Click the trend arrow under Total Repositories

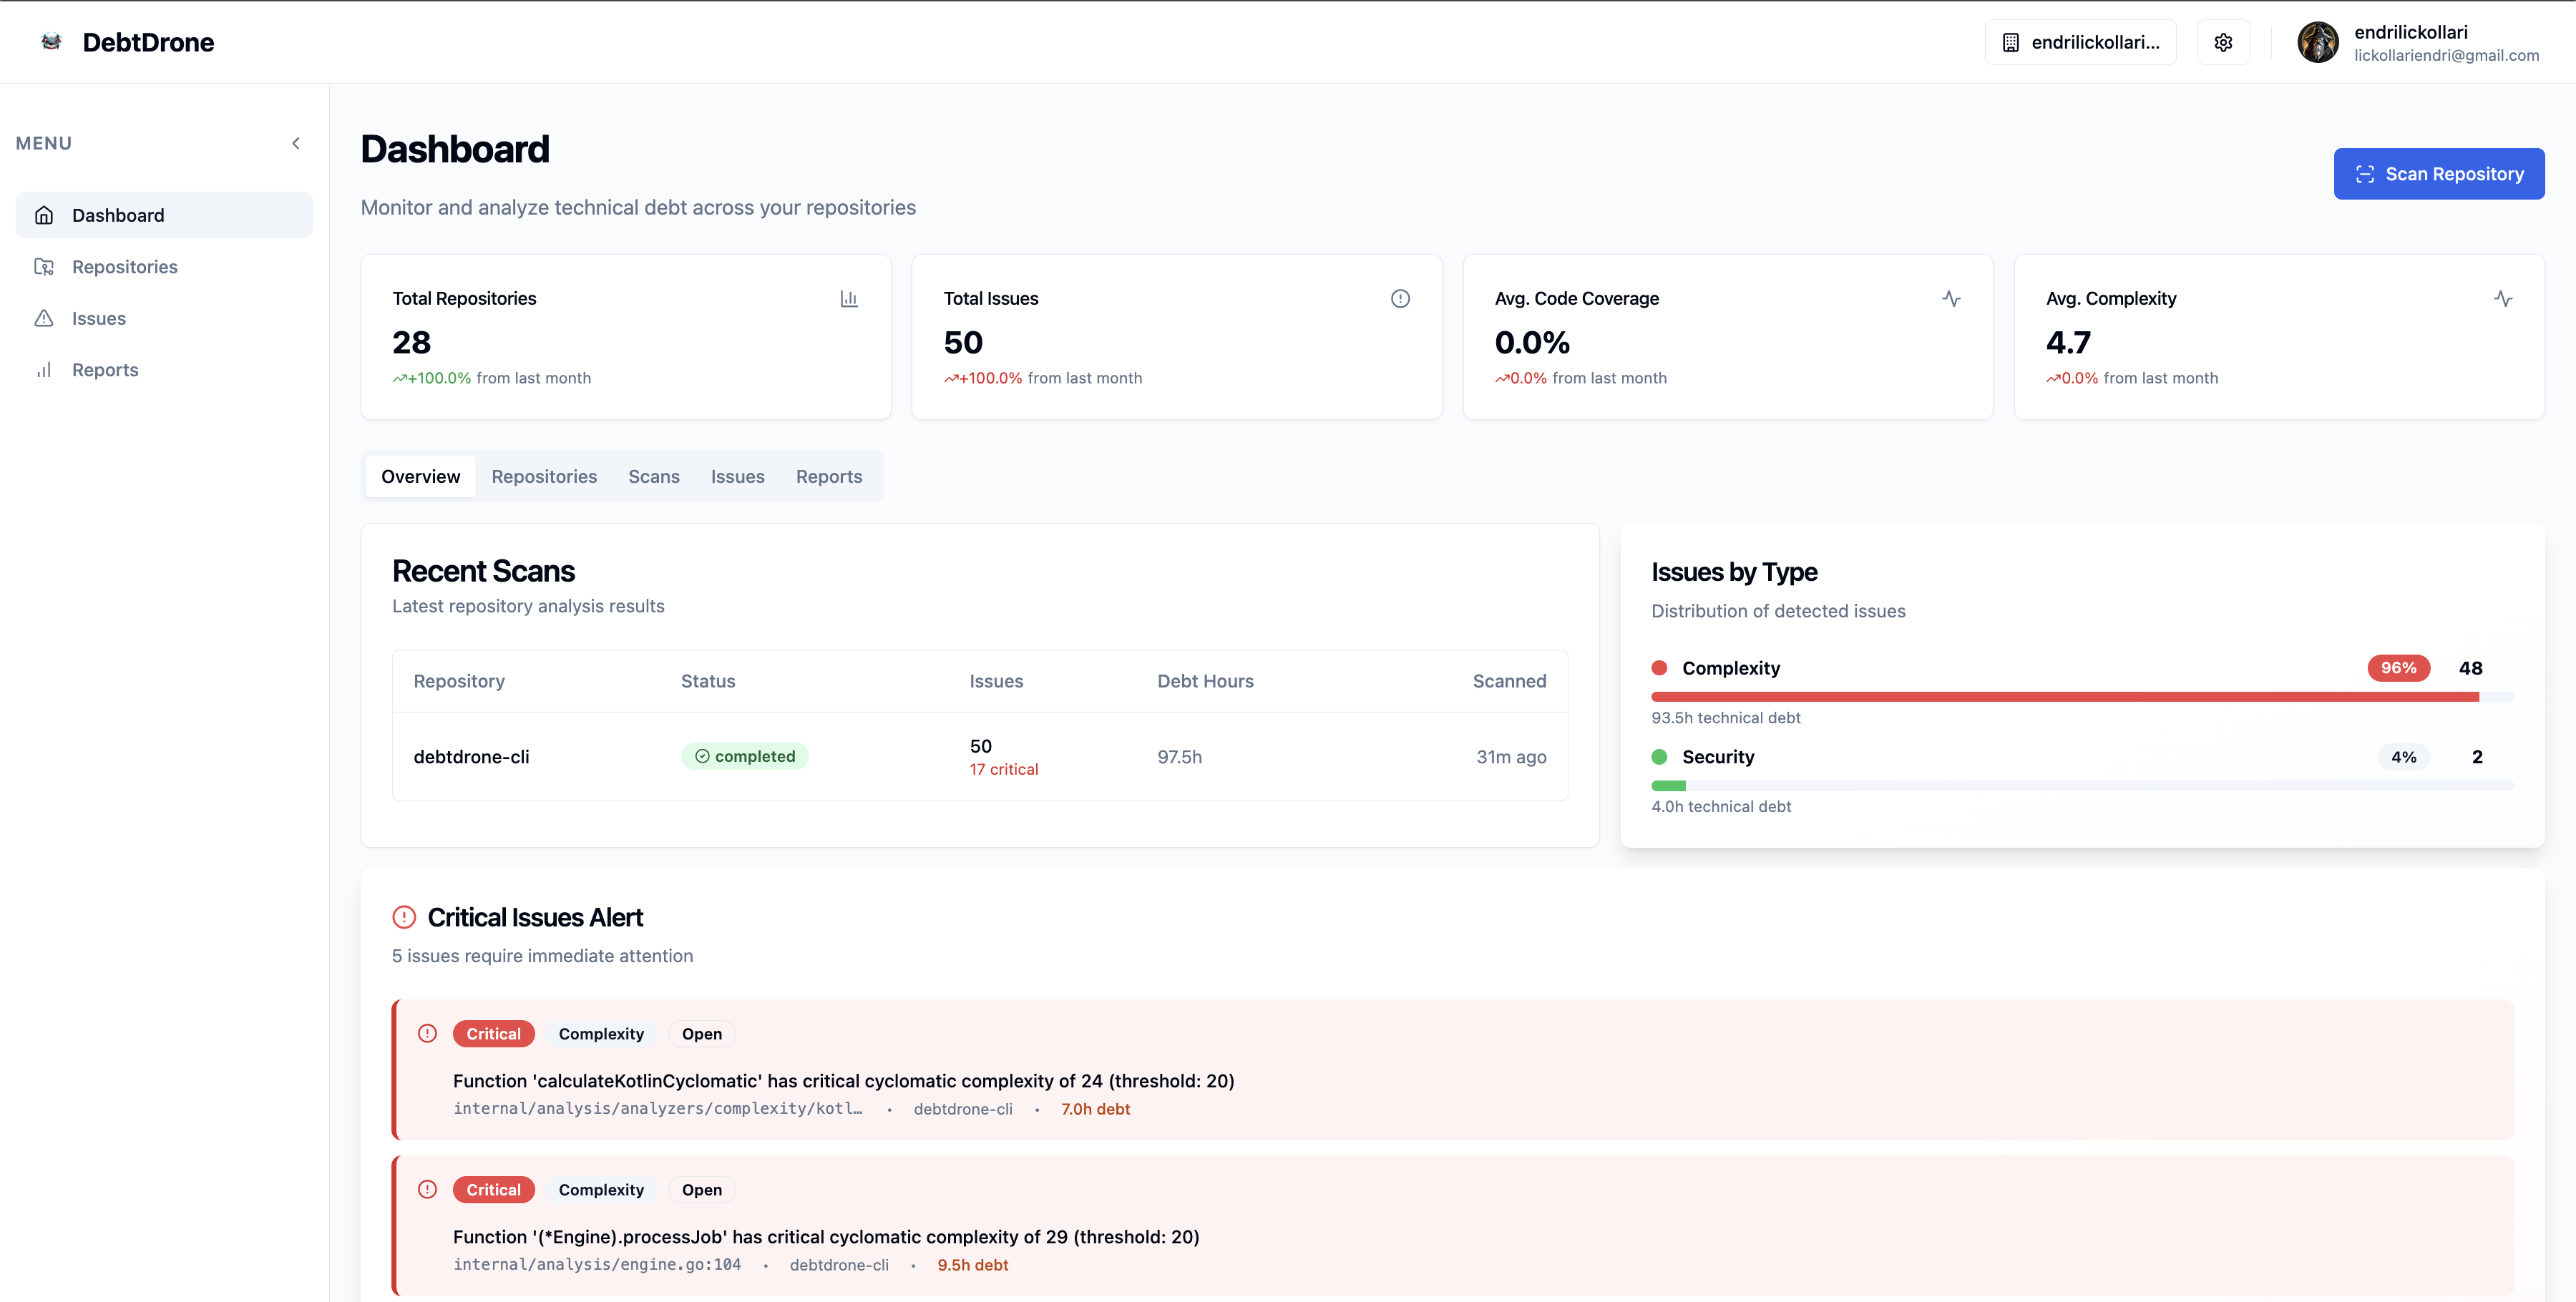(400, 379)
